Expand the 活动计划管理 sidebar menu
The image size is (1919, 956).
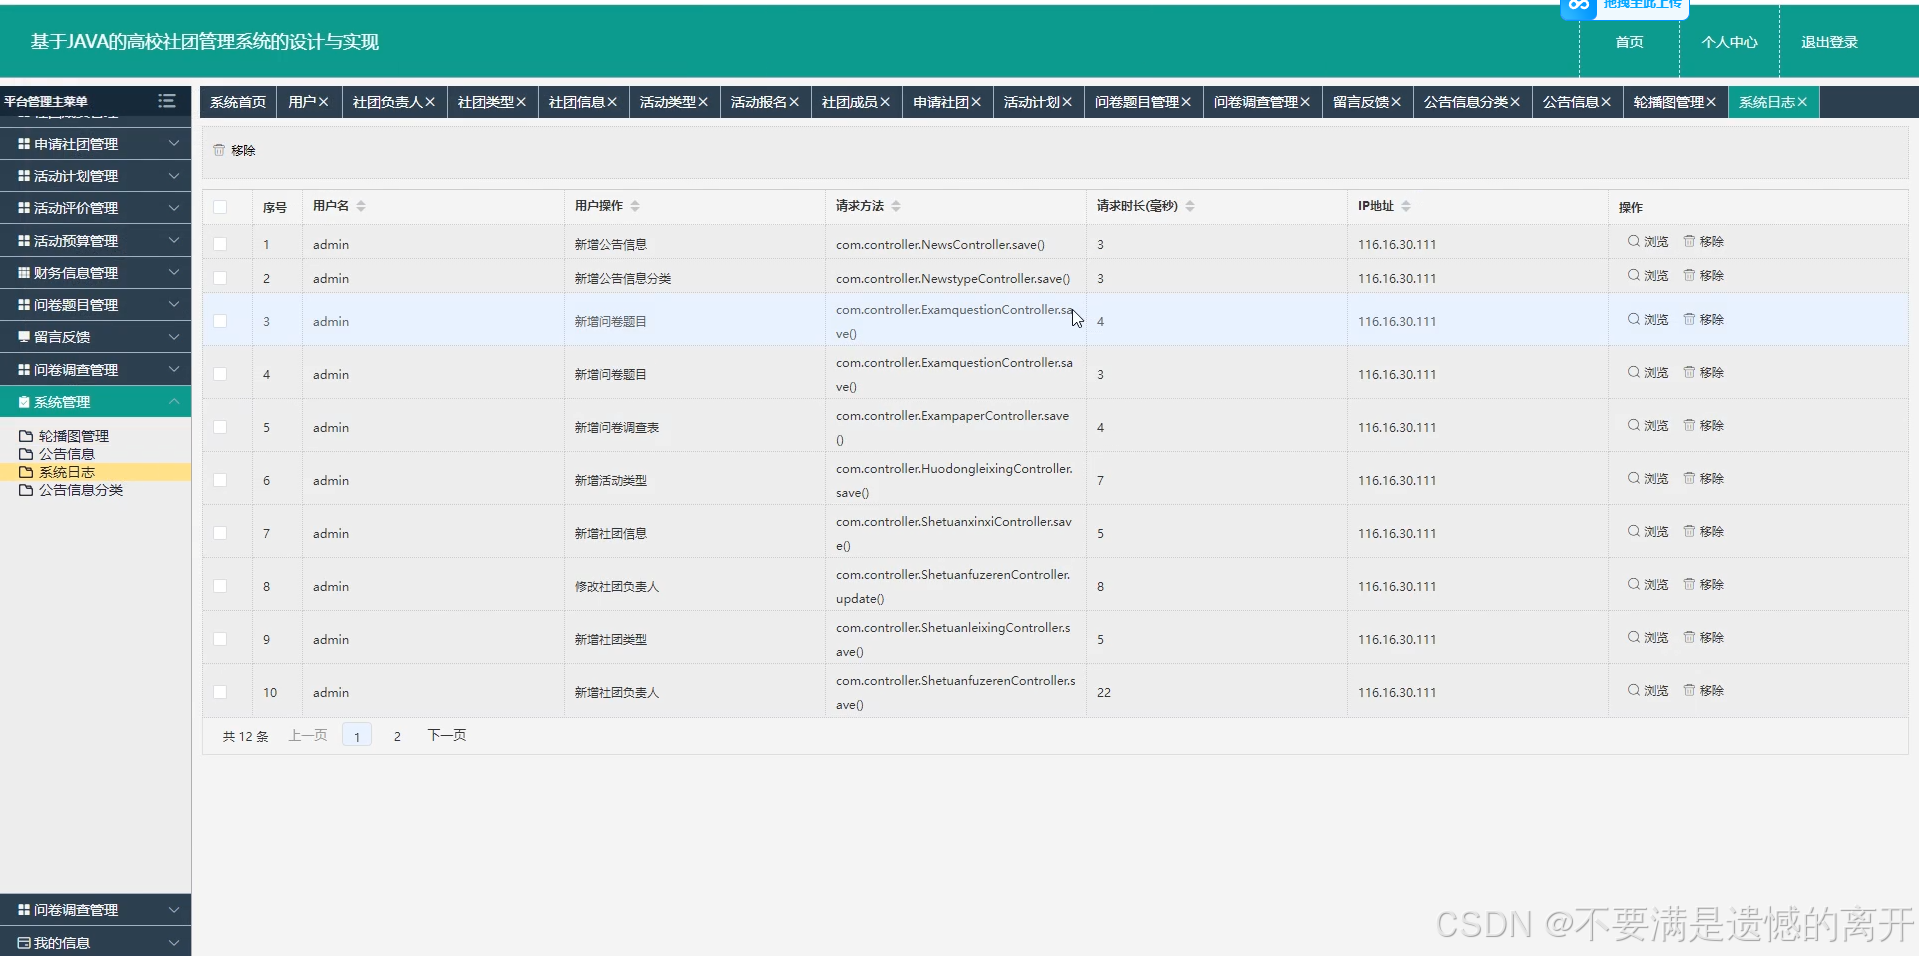point(95,176)
